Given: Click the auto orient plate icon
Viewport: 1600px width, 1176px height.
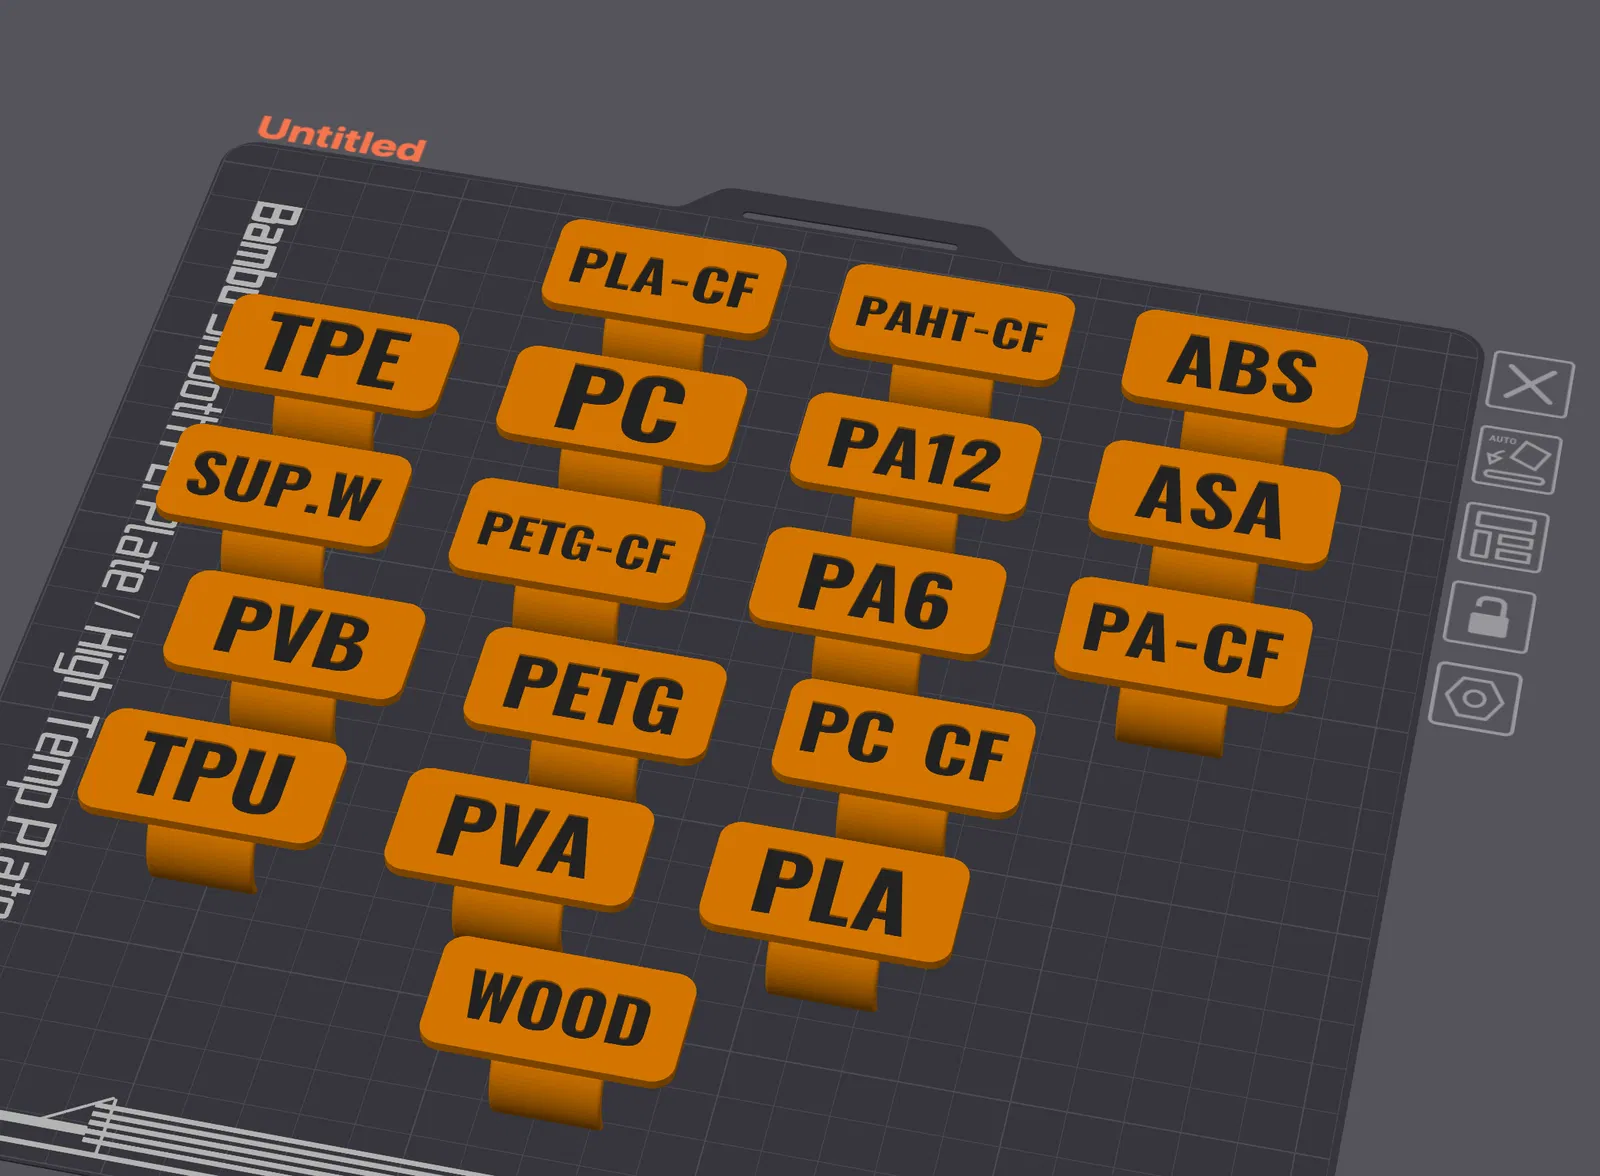Looking at the screenshot, I should tap(1517, 461).
